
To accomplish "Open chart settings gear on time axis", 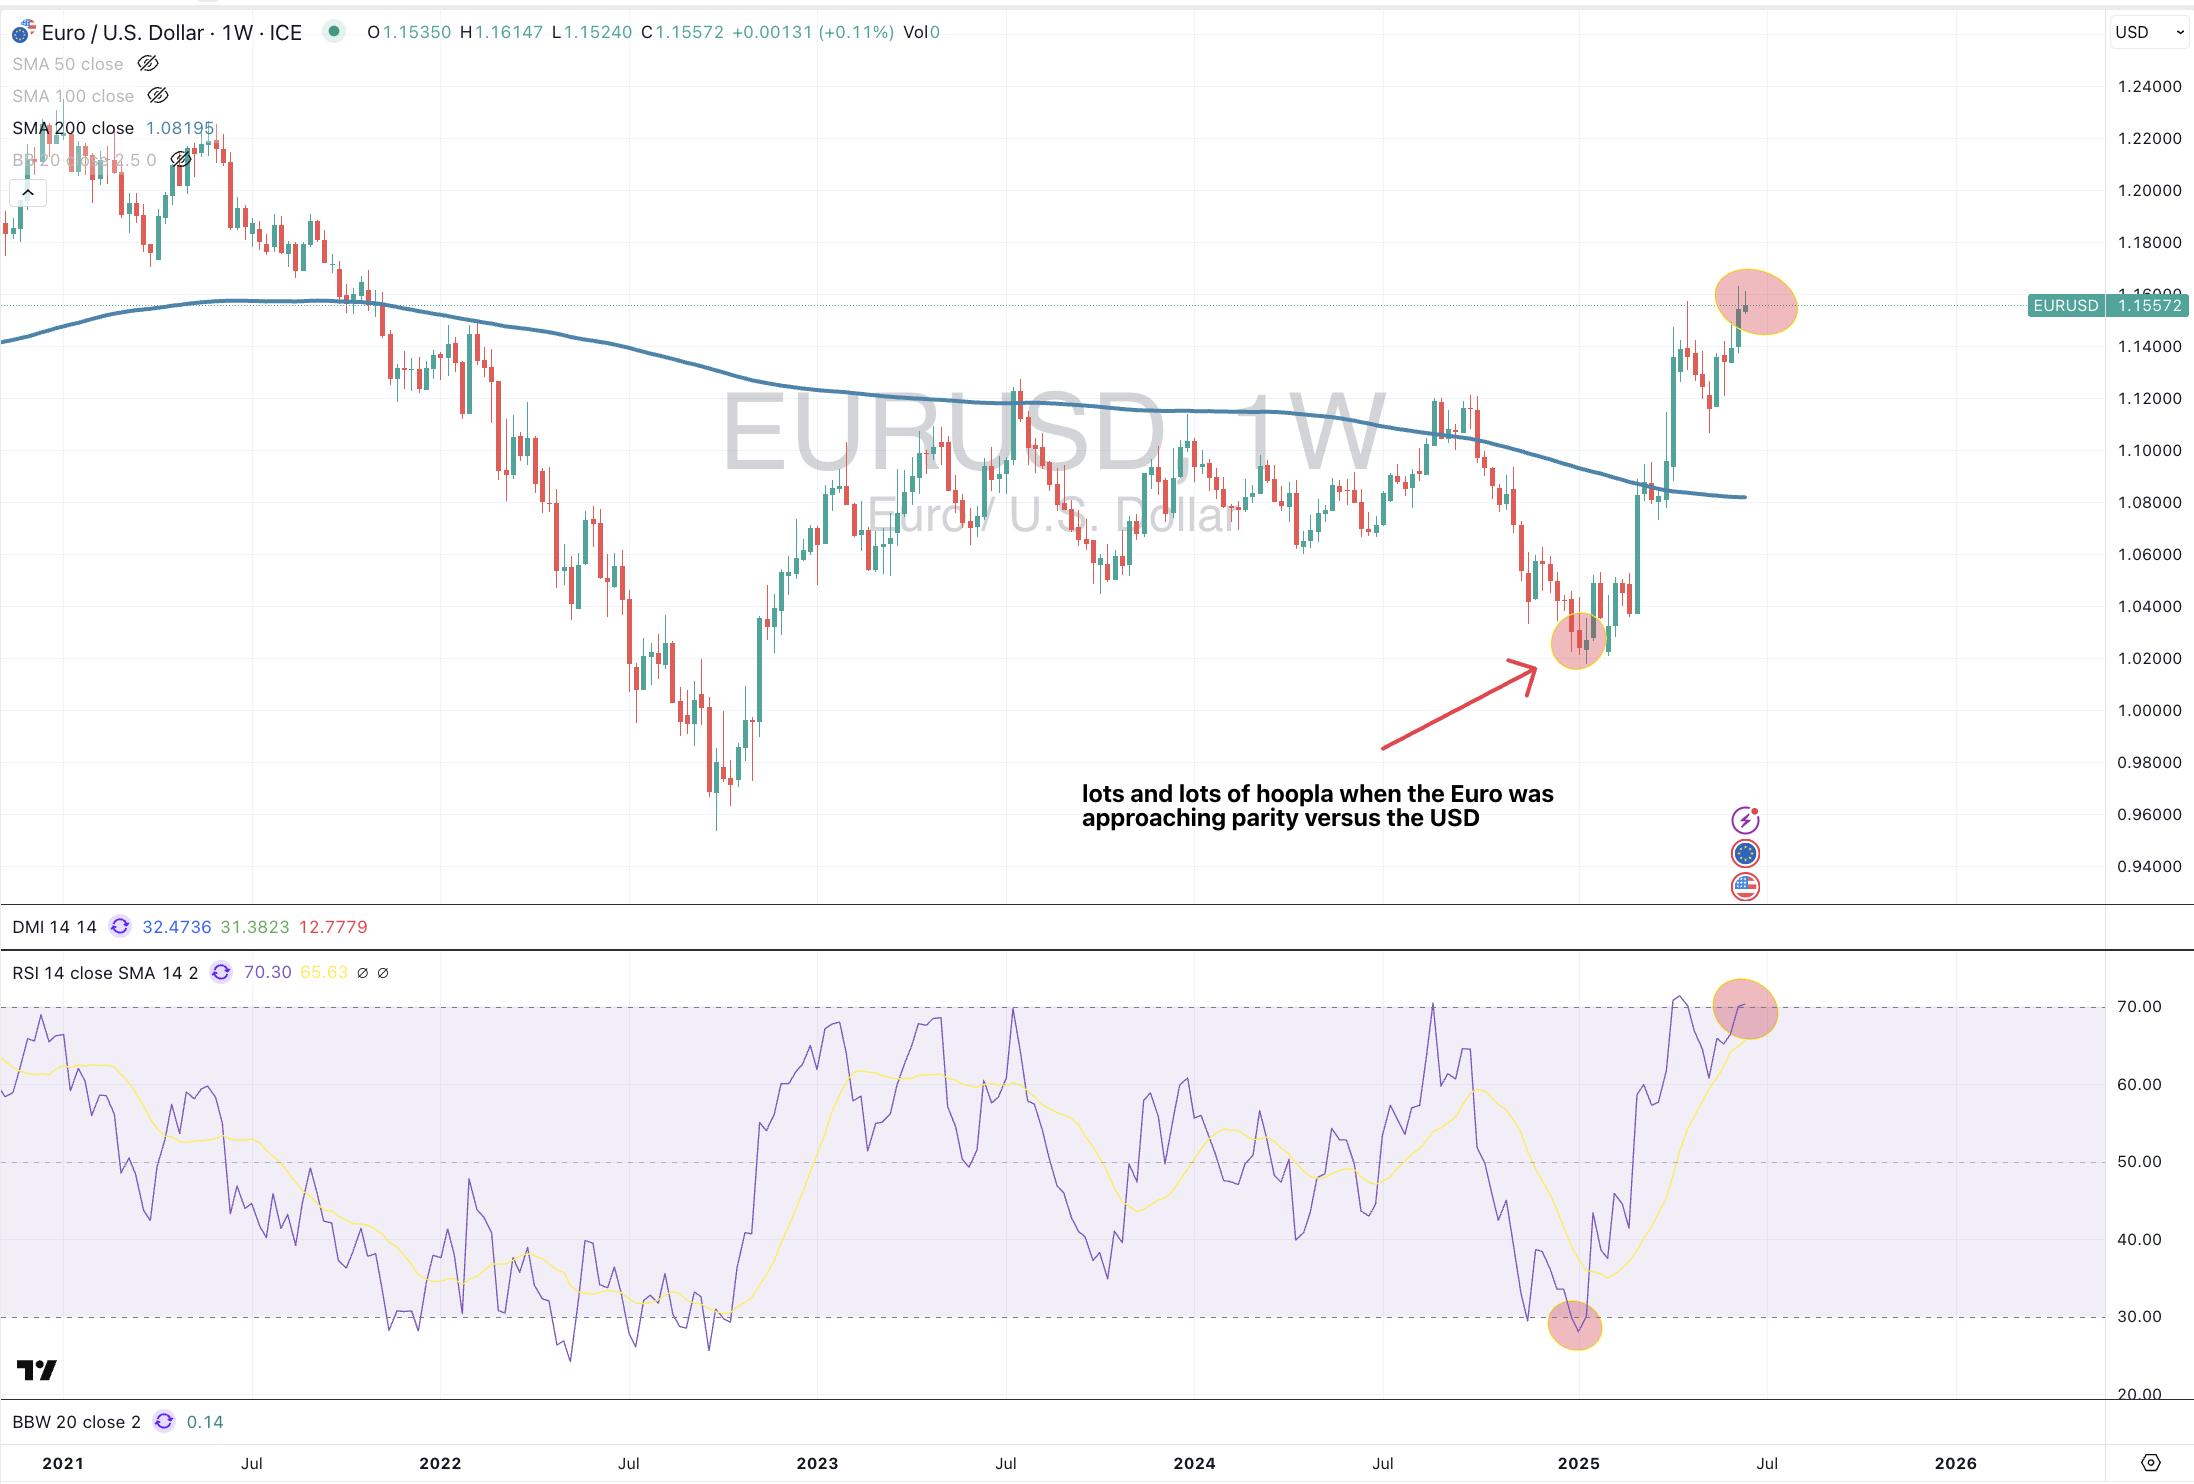I will coord(2151,1463).
